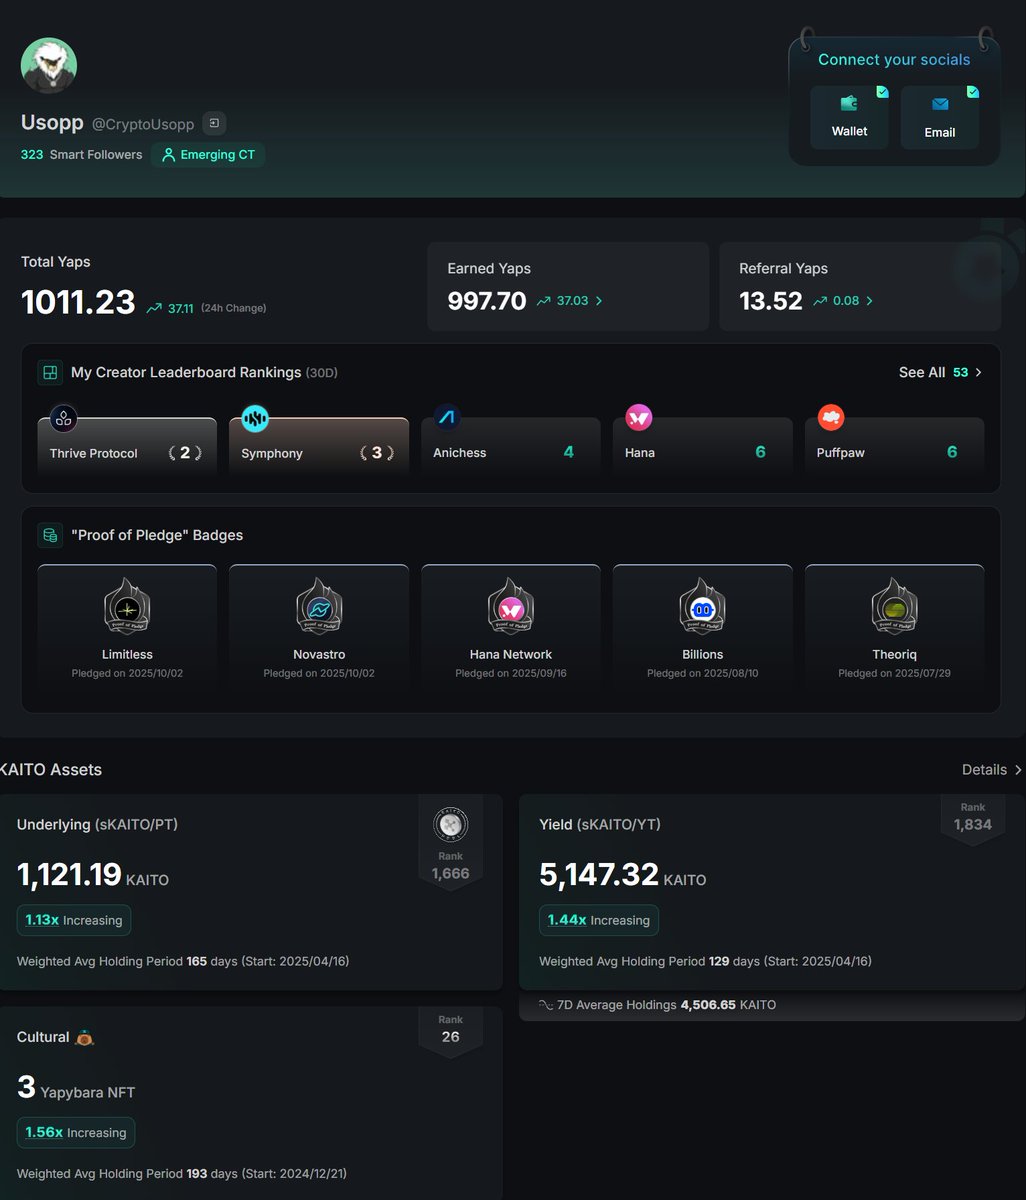Click the Referral Yaps trend arrow icon
The width and height of the screenshot is (1026, 1200).
pyautogui.click(x=819, y=301)
